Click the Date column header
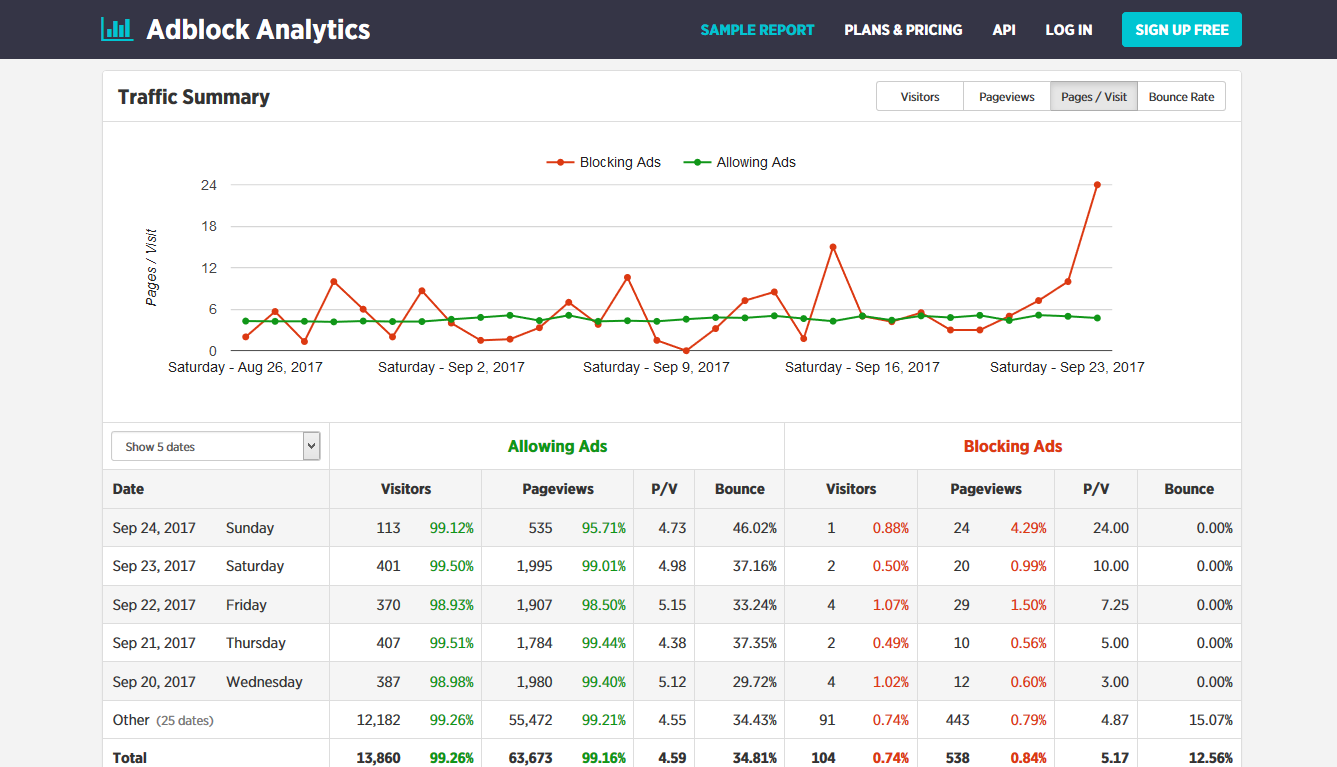Viewport: 1337px width, 767px height. [x=128, y=489]
